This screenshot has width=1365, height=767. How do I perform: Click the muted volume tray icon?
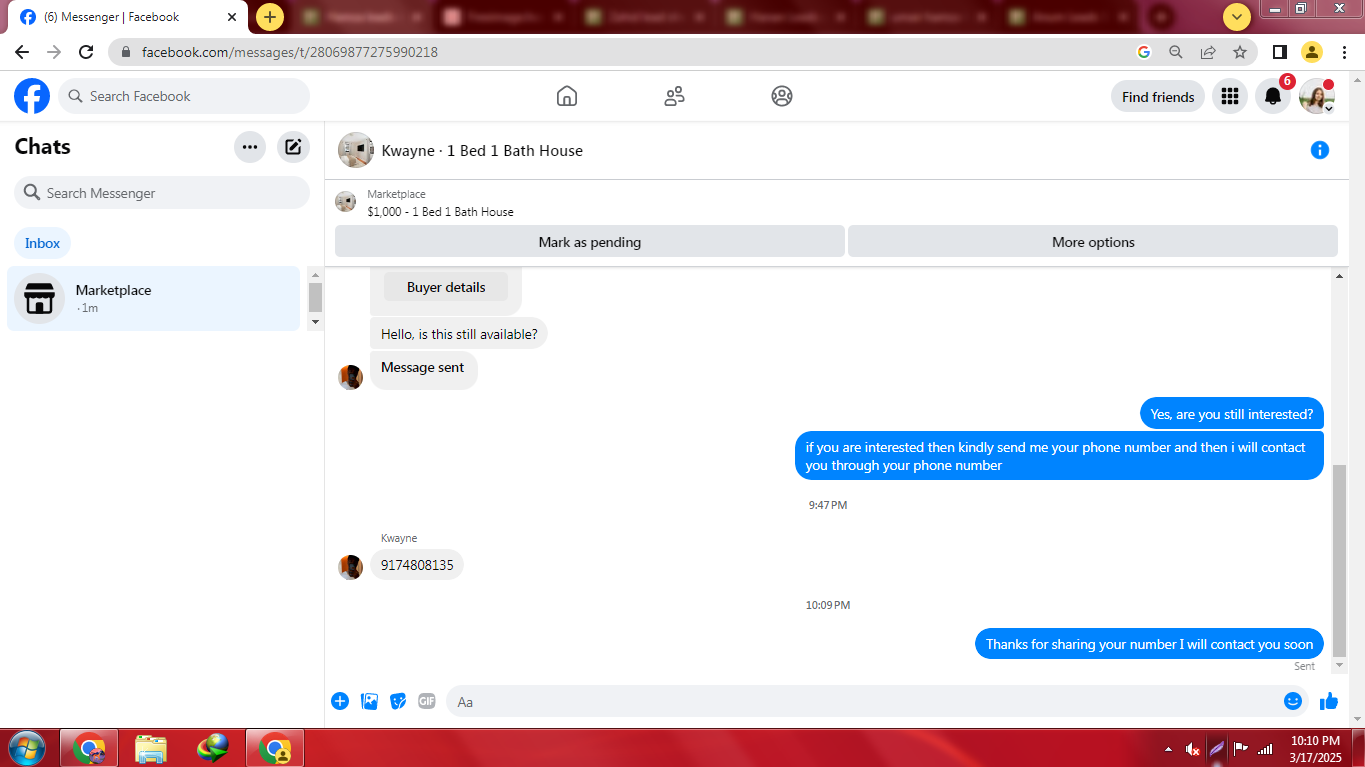[x=1192, y=749]
